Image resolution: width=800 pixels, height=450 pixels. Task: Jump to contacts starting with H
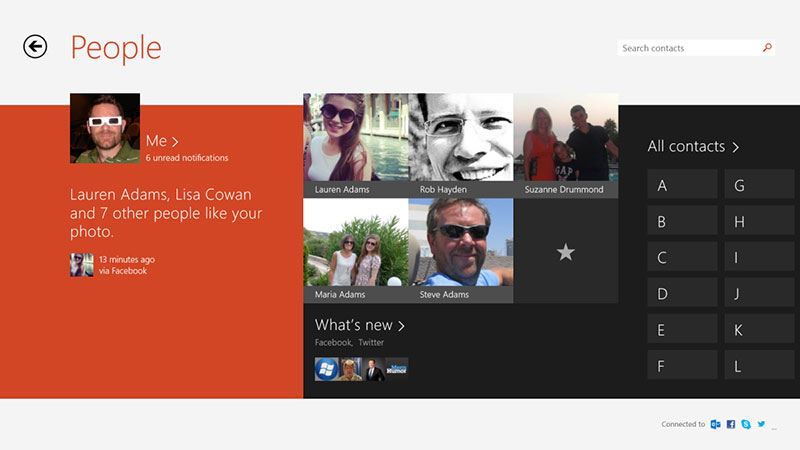tap(759, 220)
